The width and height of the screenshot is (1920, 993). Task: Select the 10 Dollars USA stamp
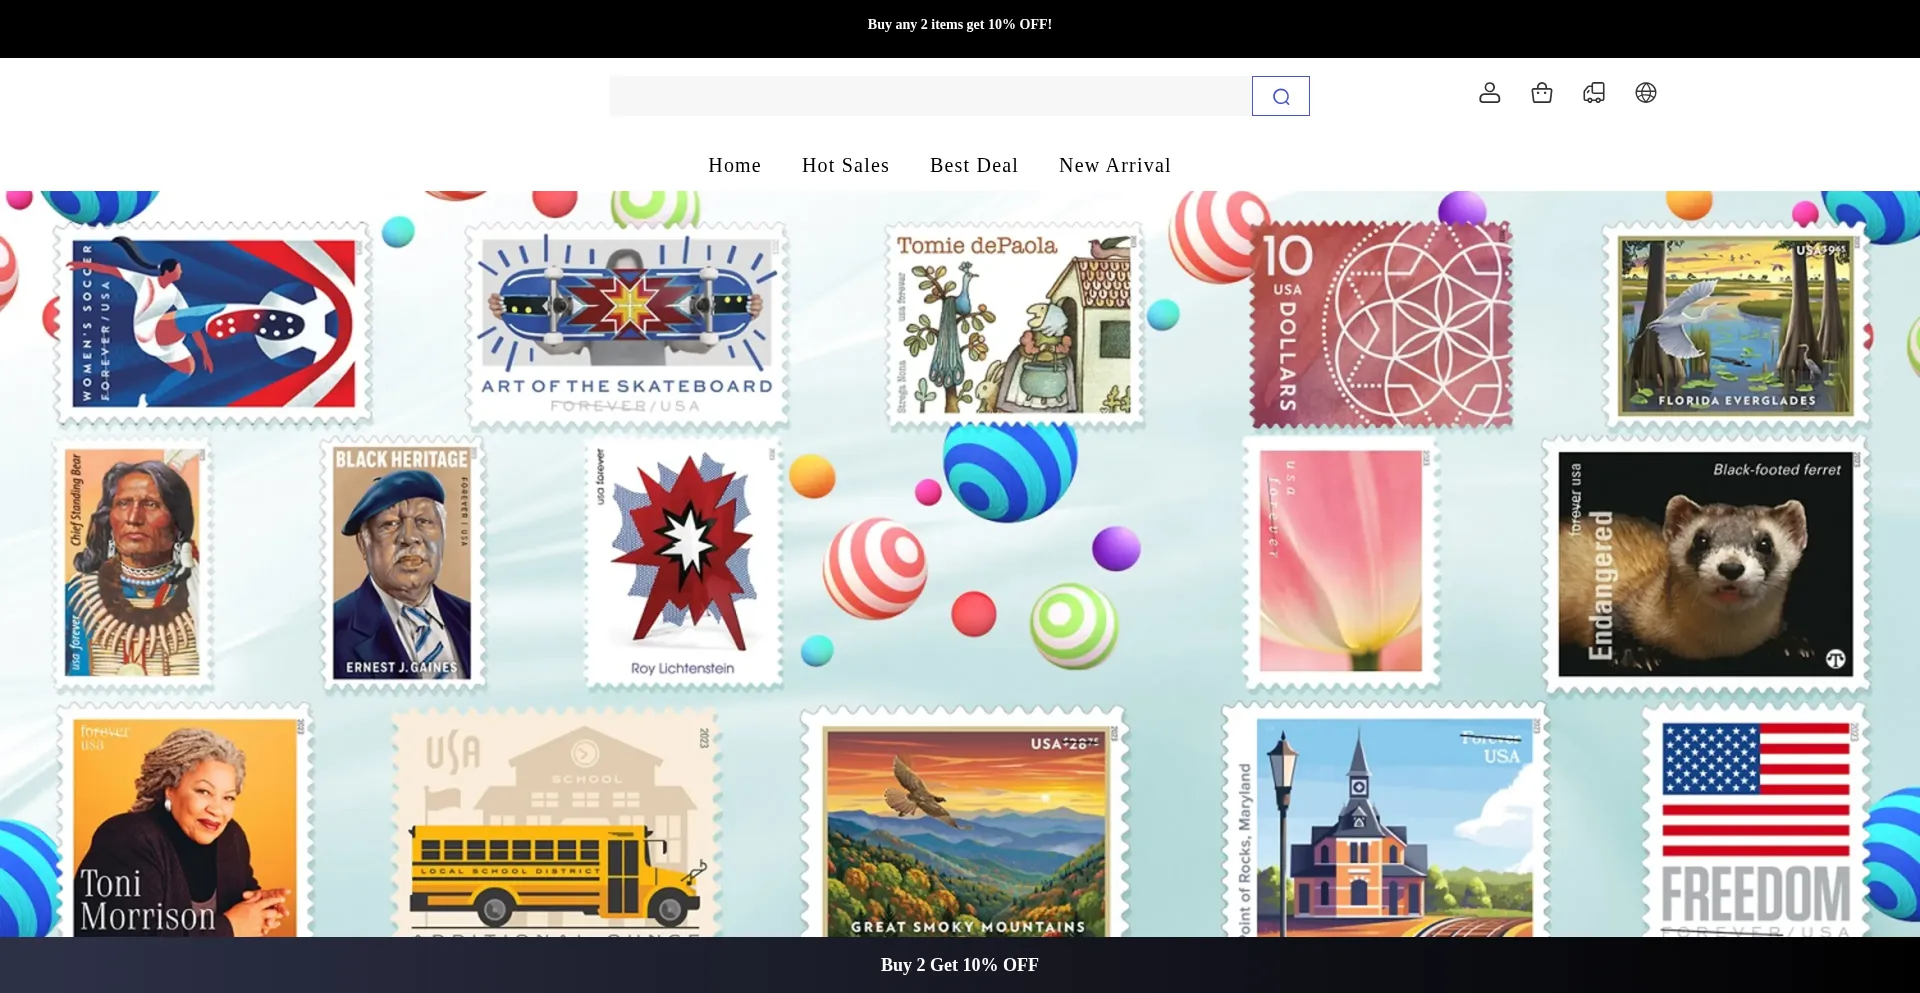(1381, 325)
